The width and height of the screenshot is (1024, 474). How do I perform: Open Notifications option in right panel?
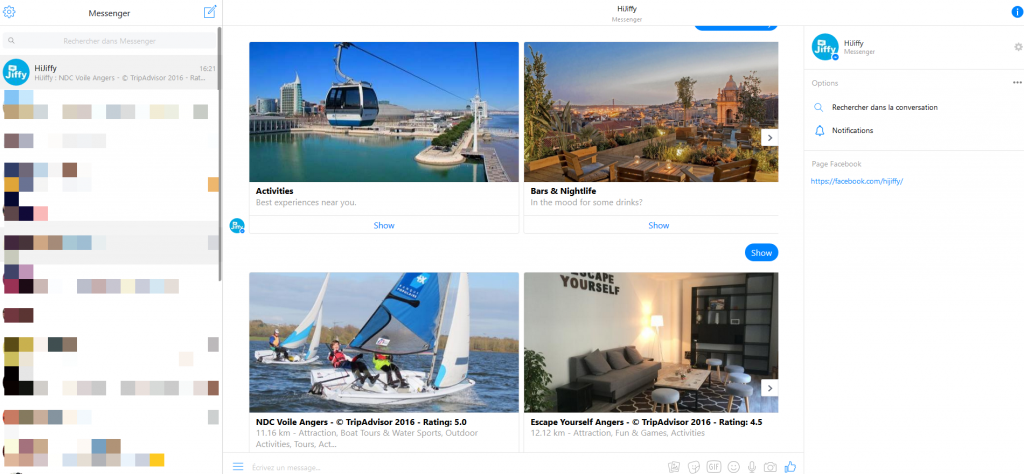coord(852,131)
